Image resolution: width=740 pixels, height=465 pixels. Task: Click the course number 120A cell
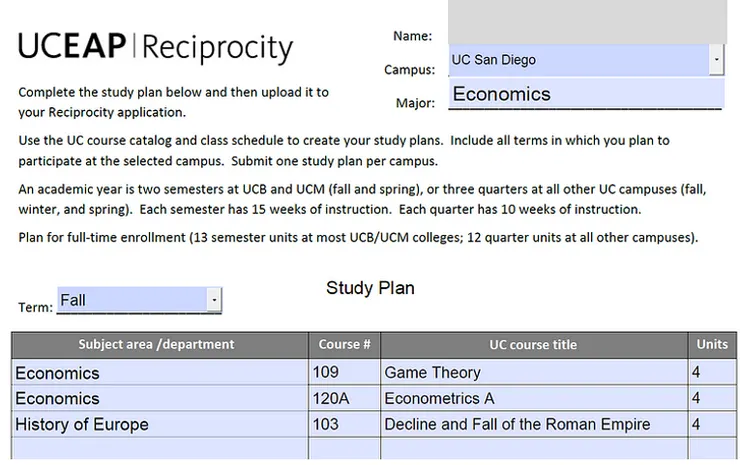(x=344, y=399)
